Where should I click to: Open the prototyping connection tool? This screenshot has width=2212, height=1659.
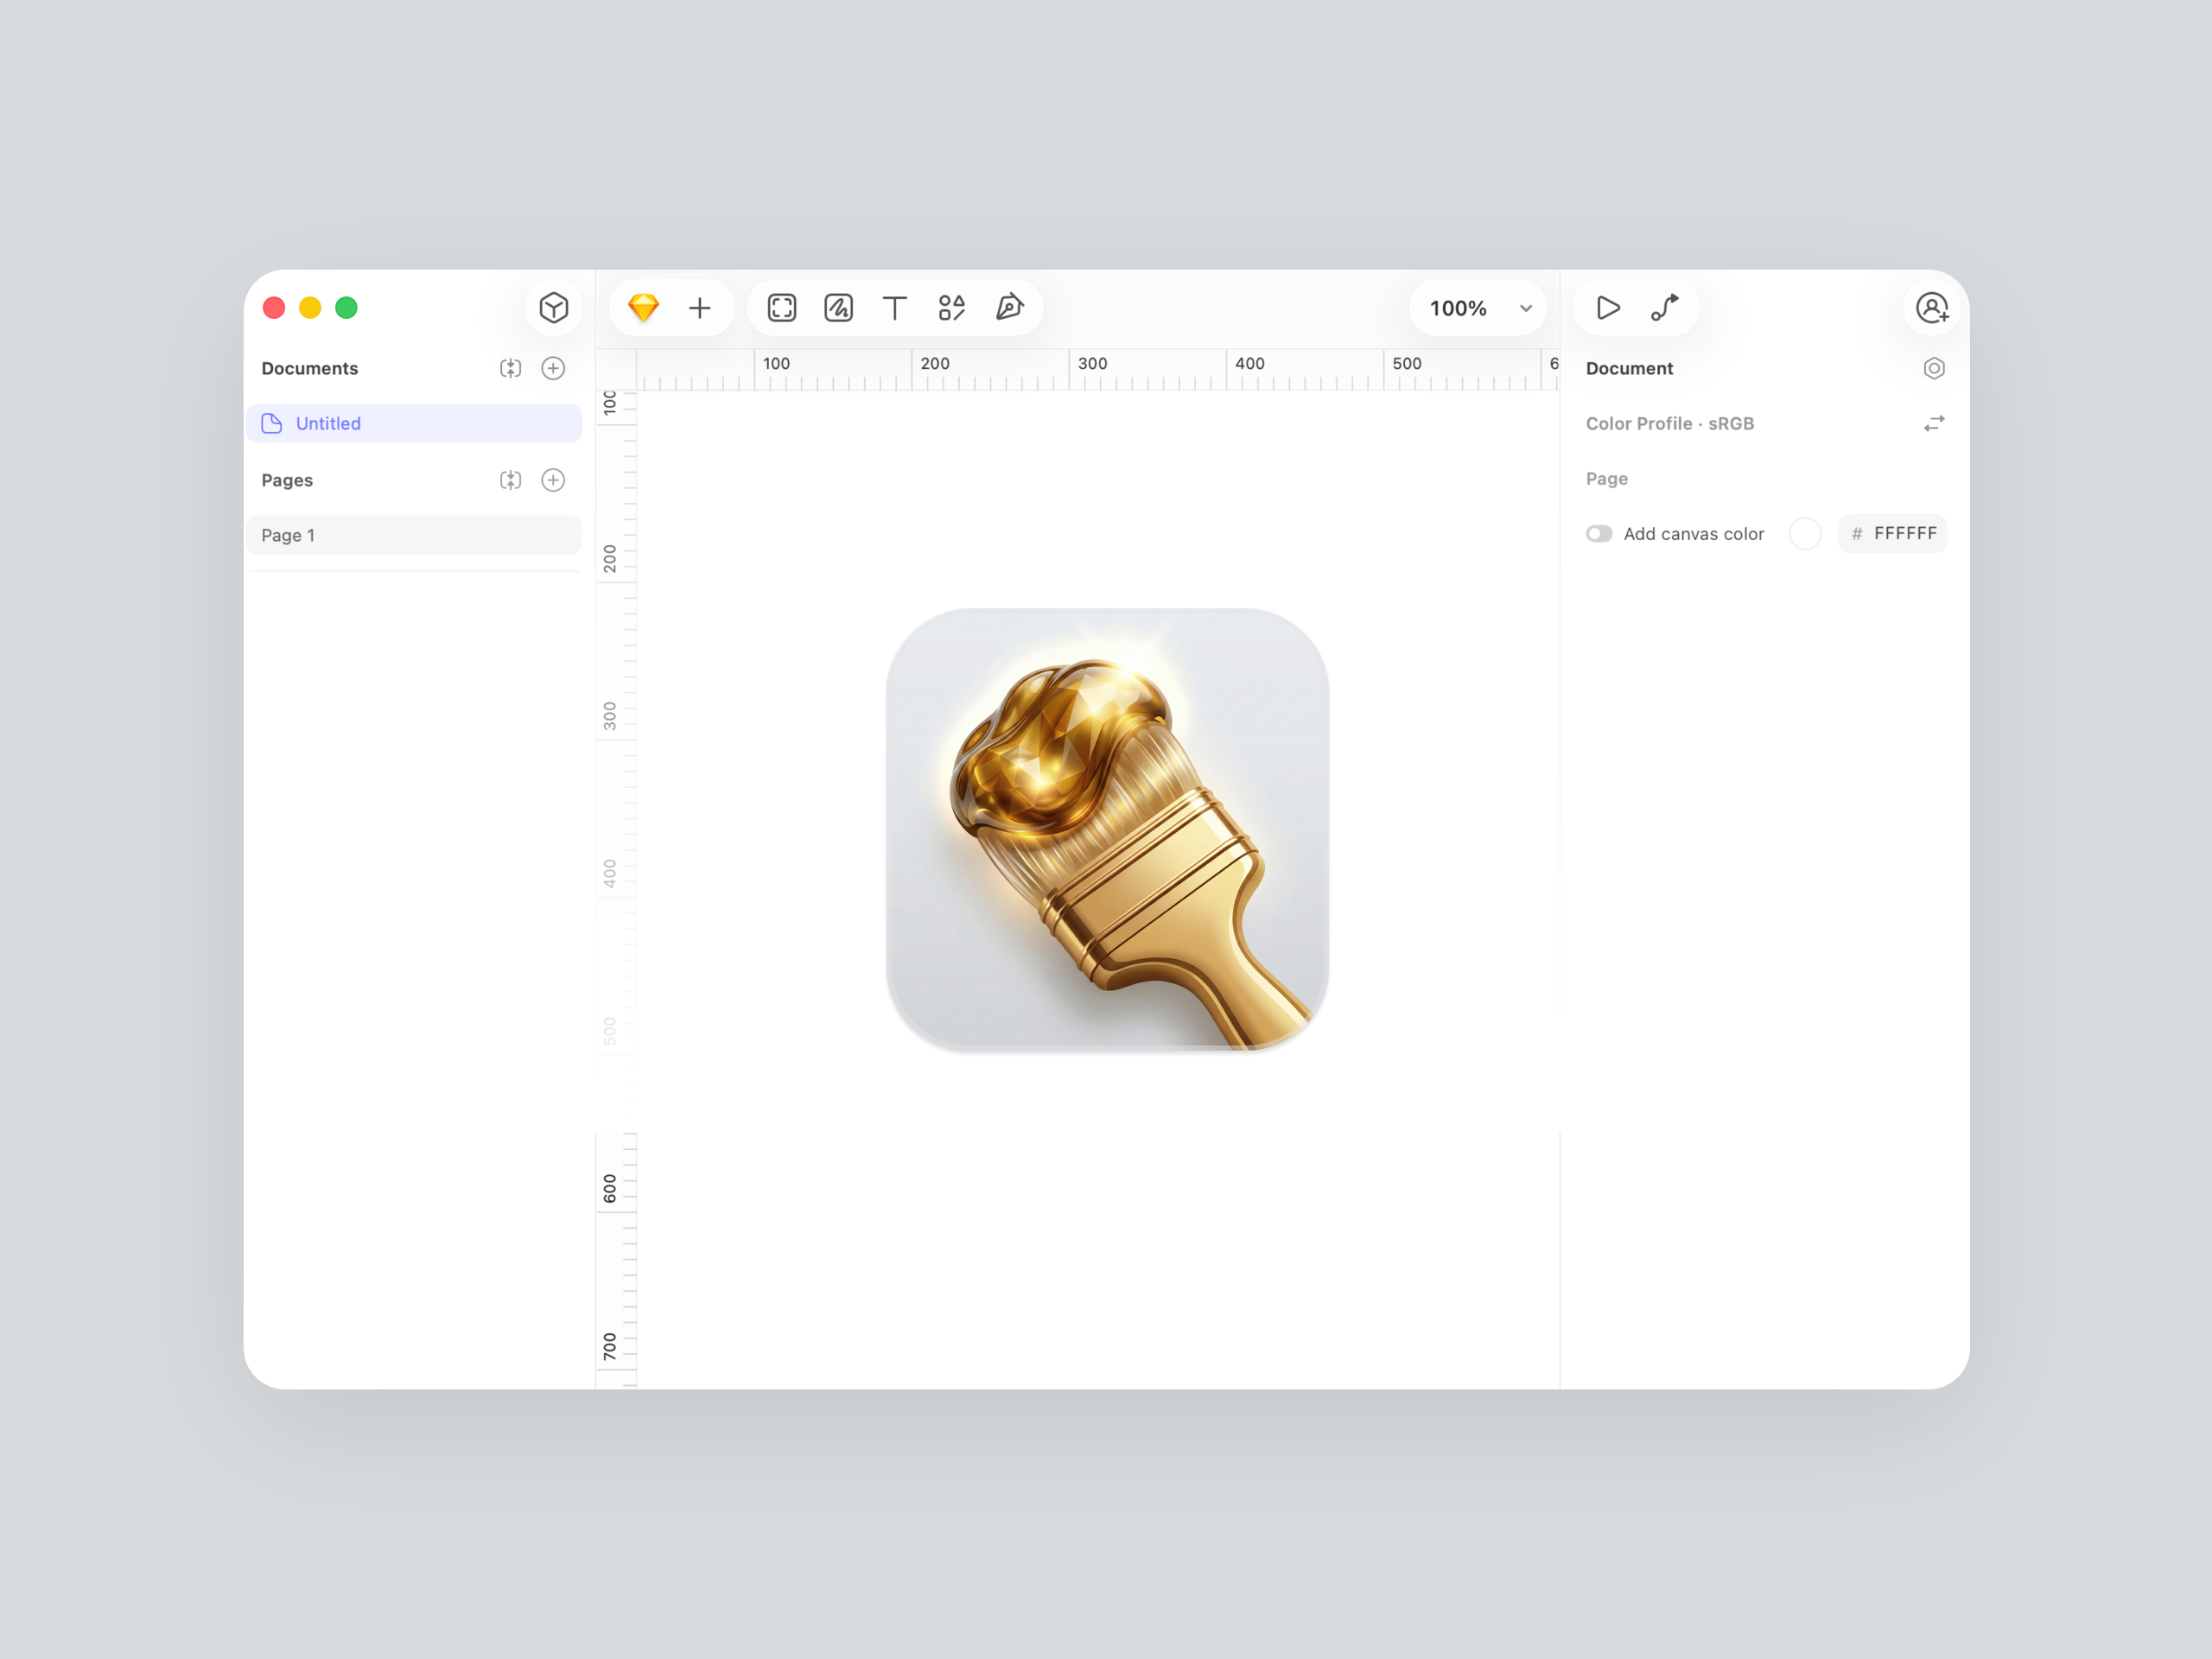click(1665, 308)
